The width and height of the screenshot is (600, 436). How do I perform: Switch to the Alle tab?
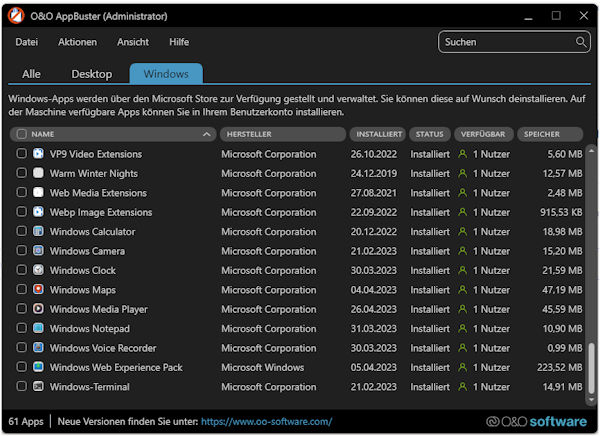(31, 74)
